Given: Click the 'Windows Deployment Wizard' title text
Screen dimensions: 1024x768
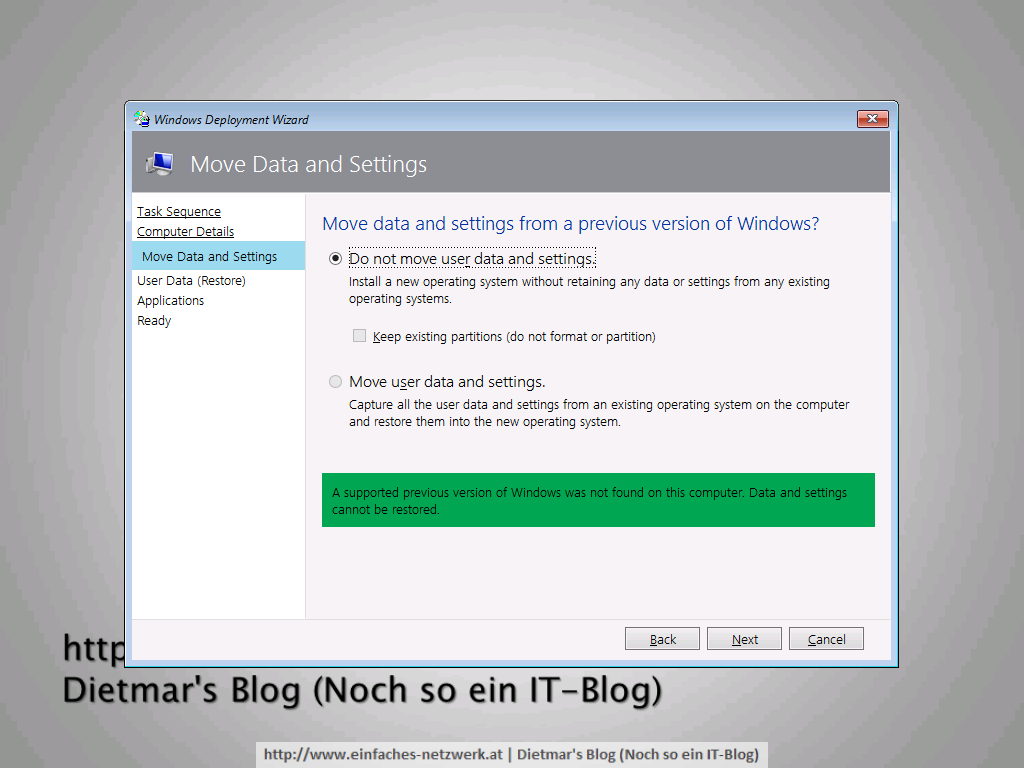Looking at the screenshot, I should click(x=231, y=120).
